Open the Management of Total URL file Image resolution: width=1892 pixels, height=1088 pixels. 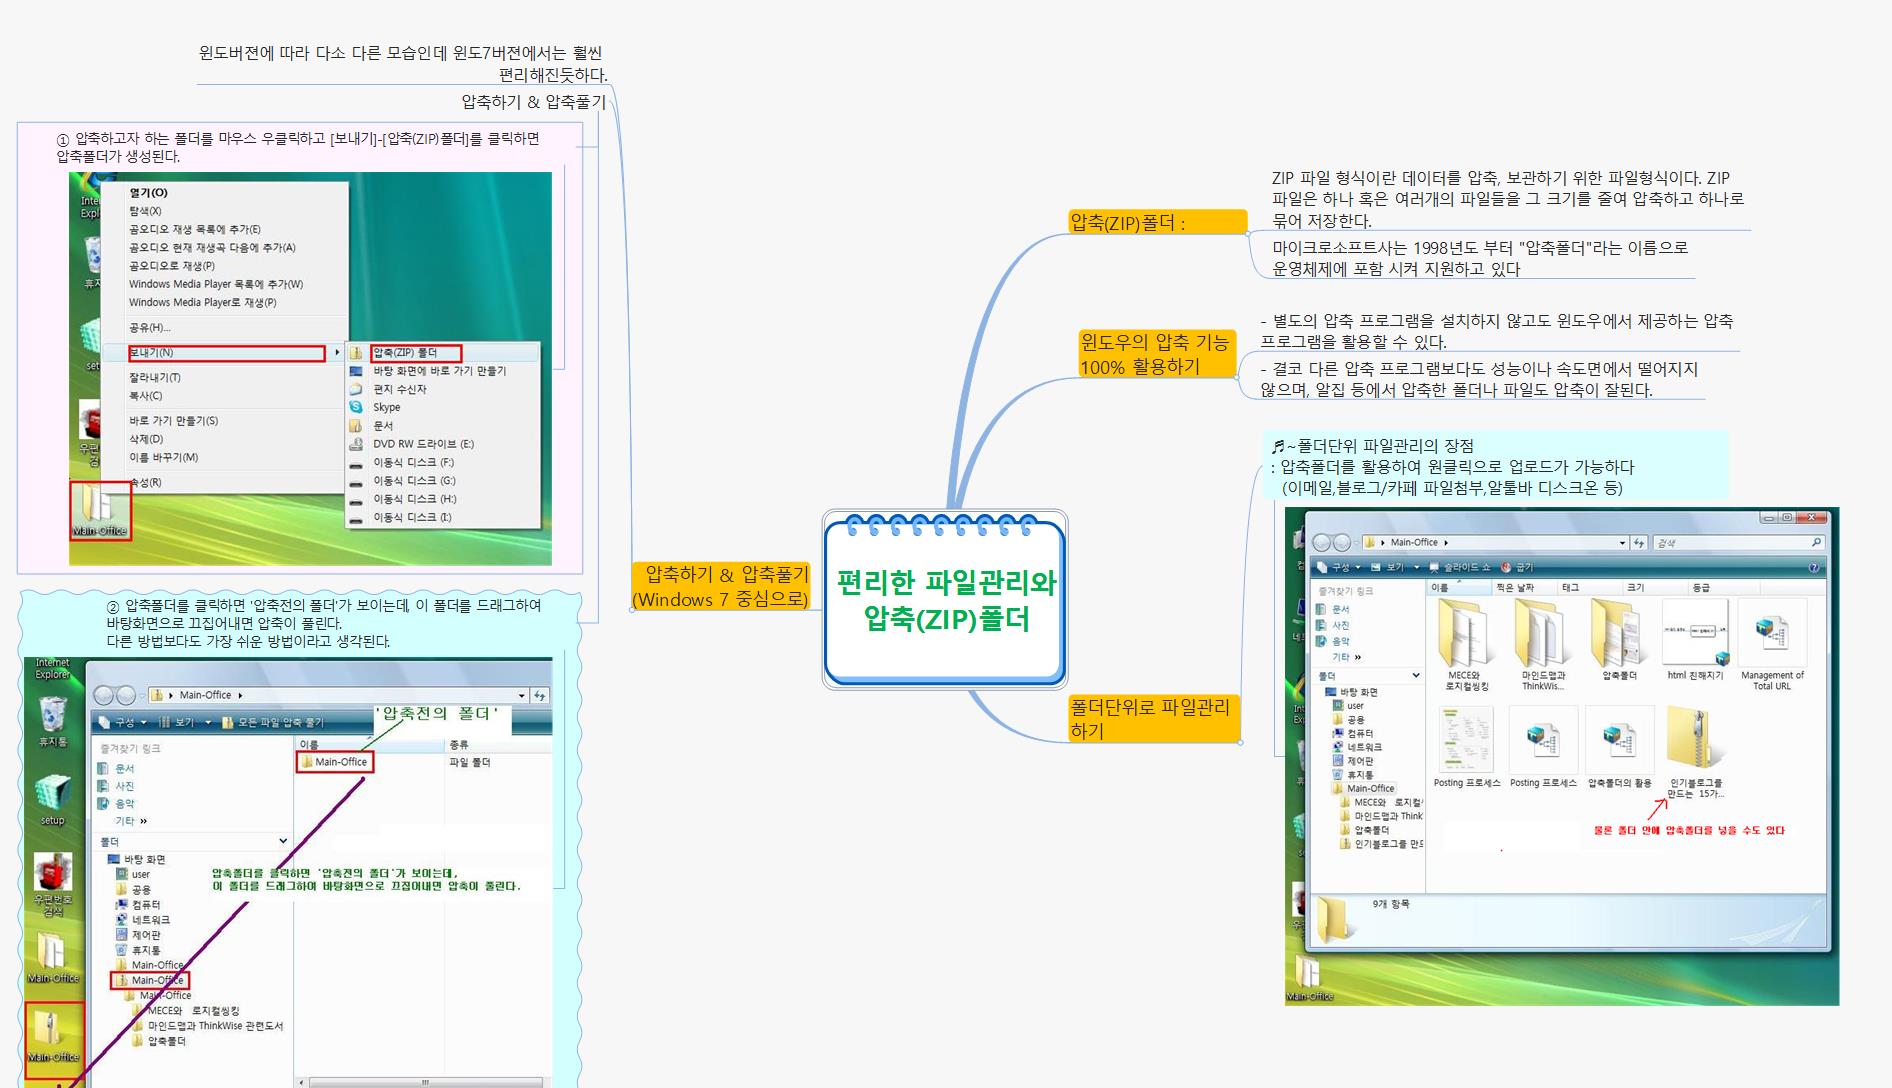(x=1774, y=633)
